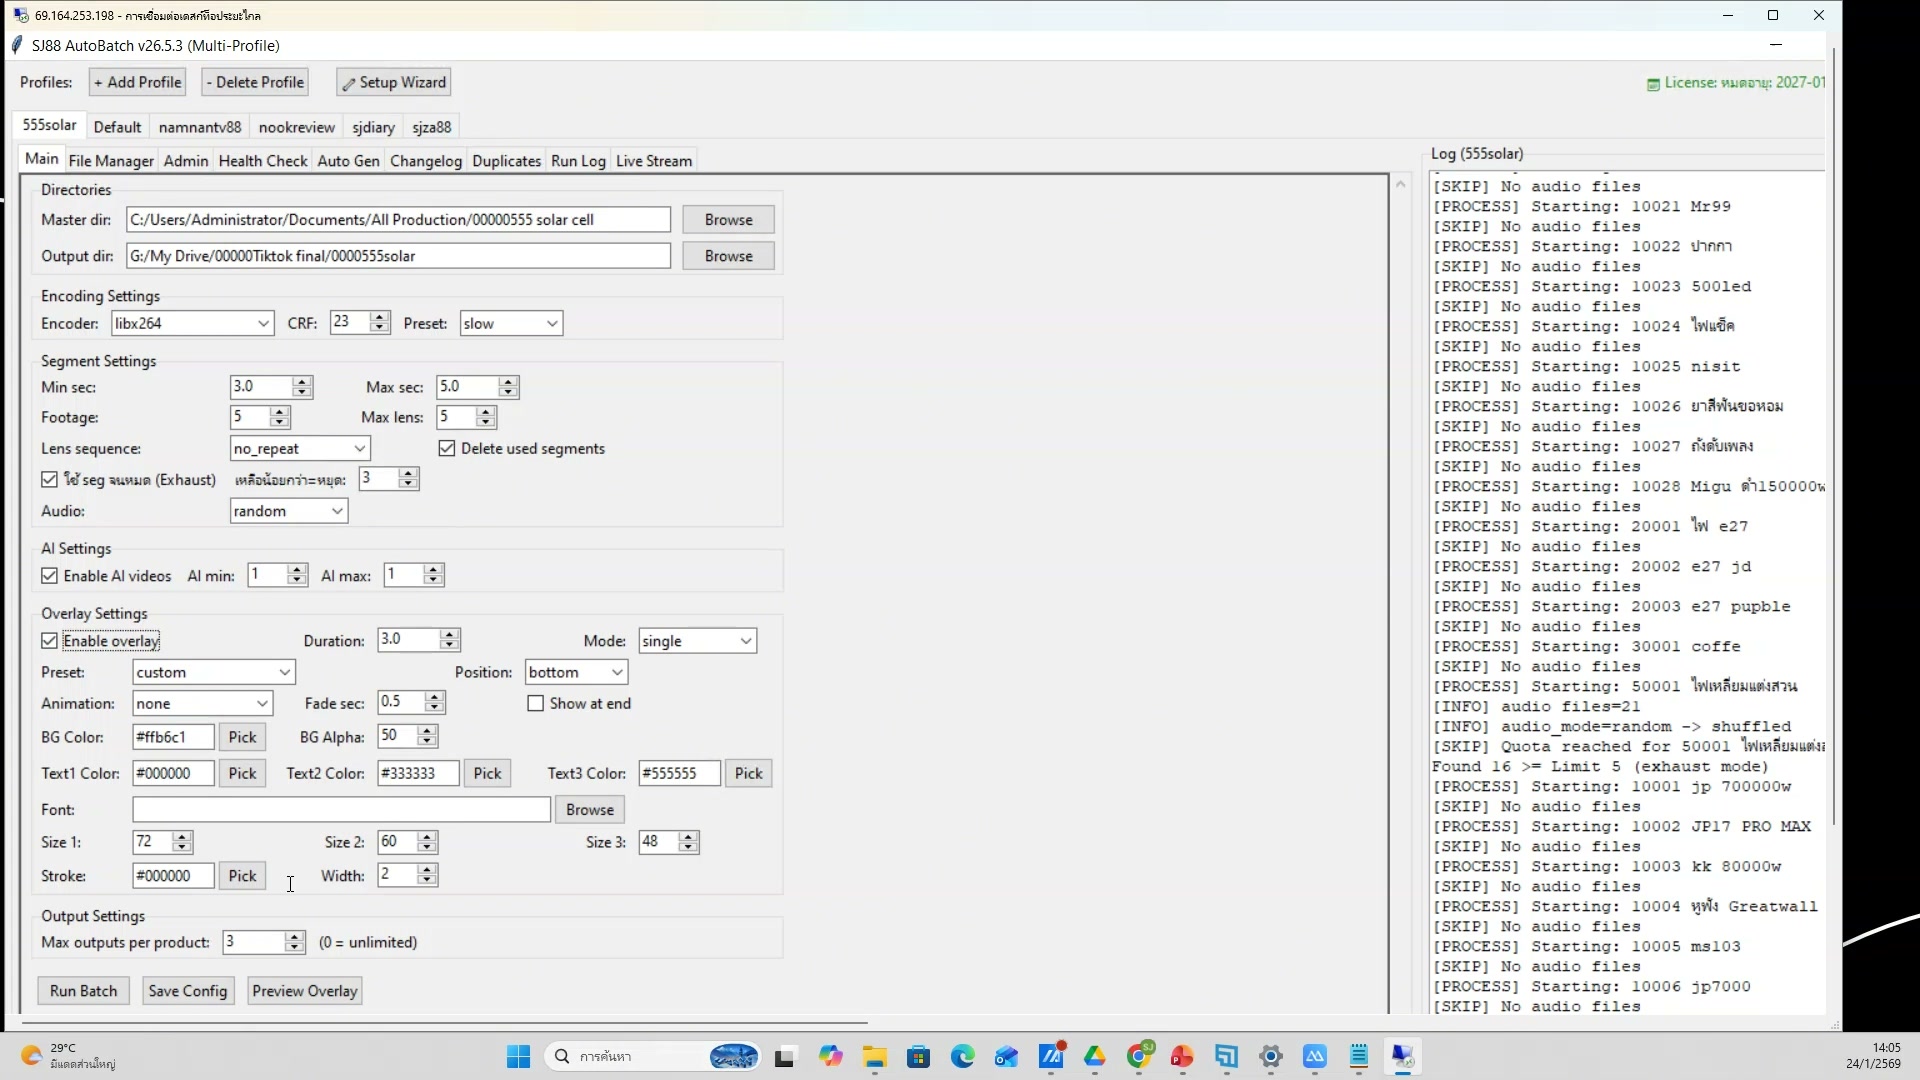
Task: Open Microsoft Store from the taskbar
Action: coord(919,1057)
